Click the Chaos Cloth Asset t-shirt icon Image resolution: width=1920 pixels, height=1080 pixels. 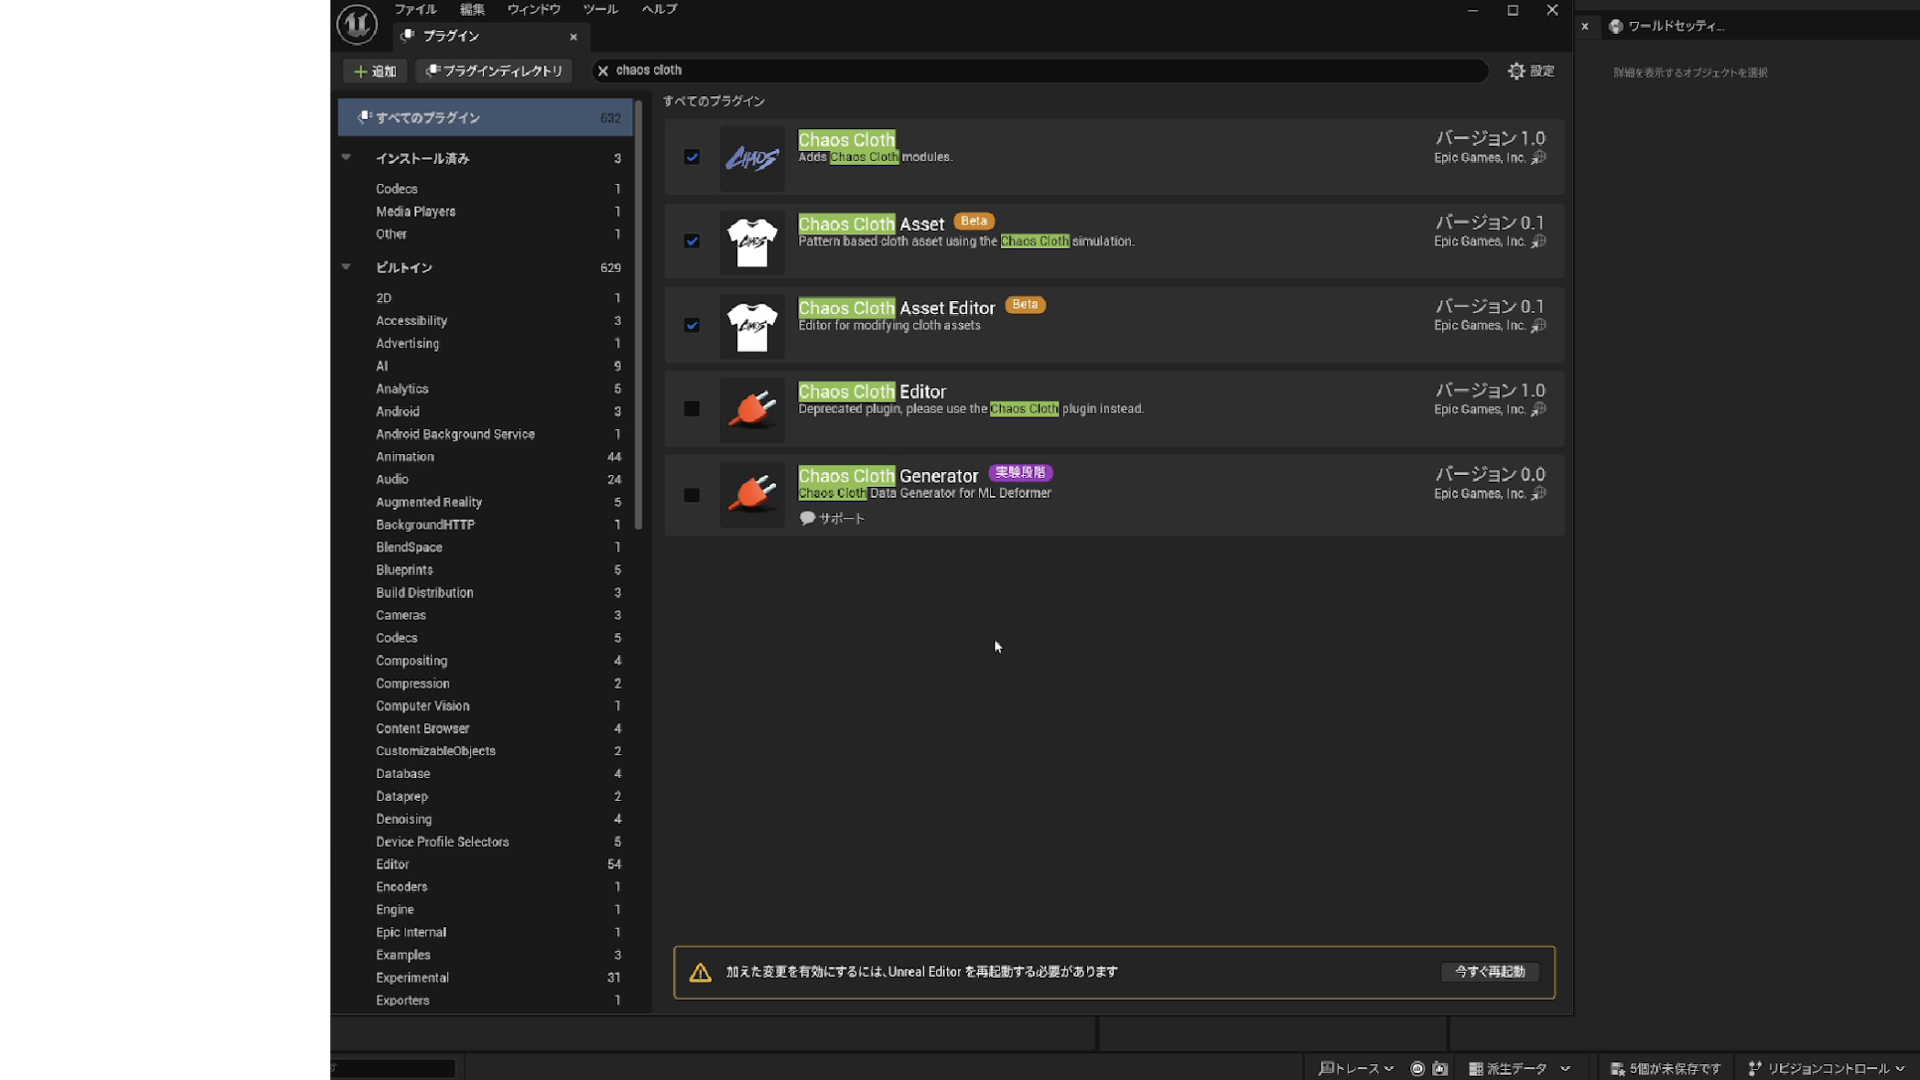(x=752, y=242)
